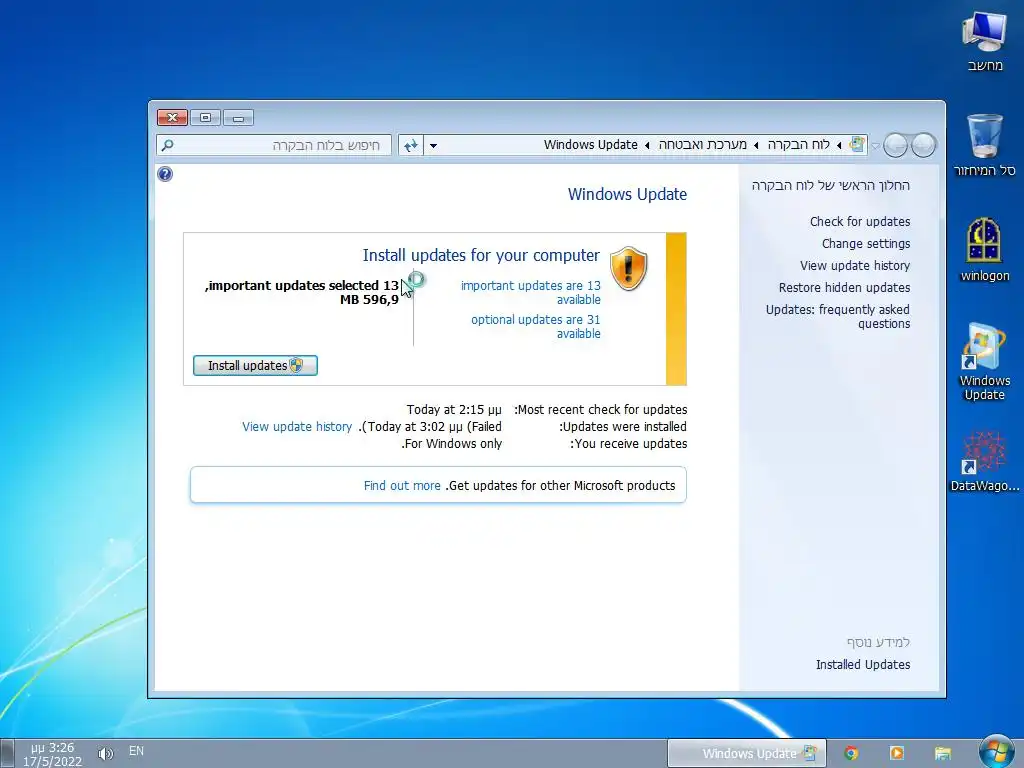
Task: Open File Explorer from taskbar
Action: (942, 753)
